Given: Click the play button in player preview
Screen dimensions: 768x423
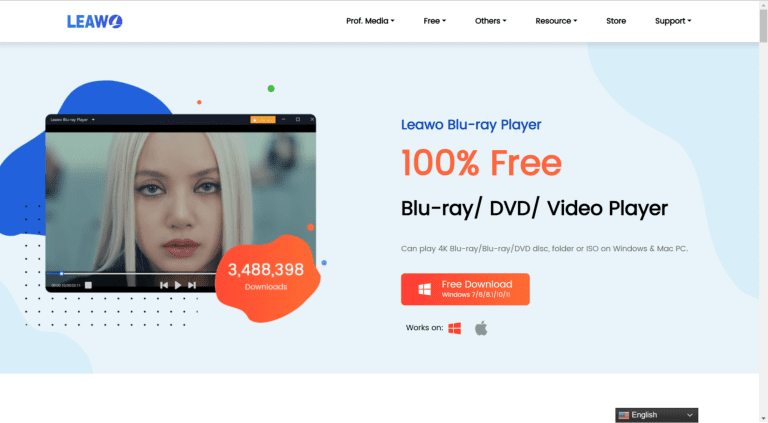Looking at the screenshot, I should (178, 285).
